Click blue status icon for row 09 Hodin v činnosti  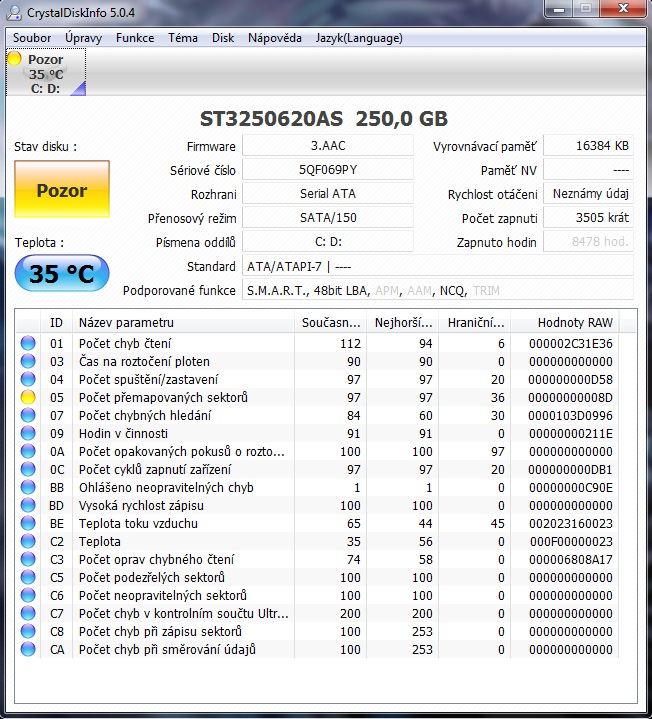[28, 433]
